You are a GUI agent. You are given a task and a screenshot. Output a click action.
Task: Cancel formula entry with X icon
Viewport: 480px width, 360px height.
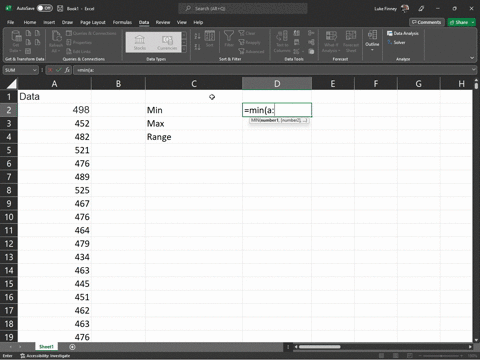pos(50,70)
